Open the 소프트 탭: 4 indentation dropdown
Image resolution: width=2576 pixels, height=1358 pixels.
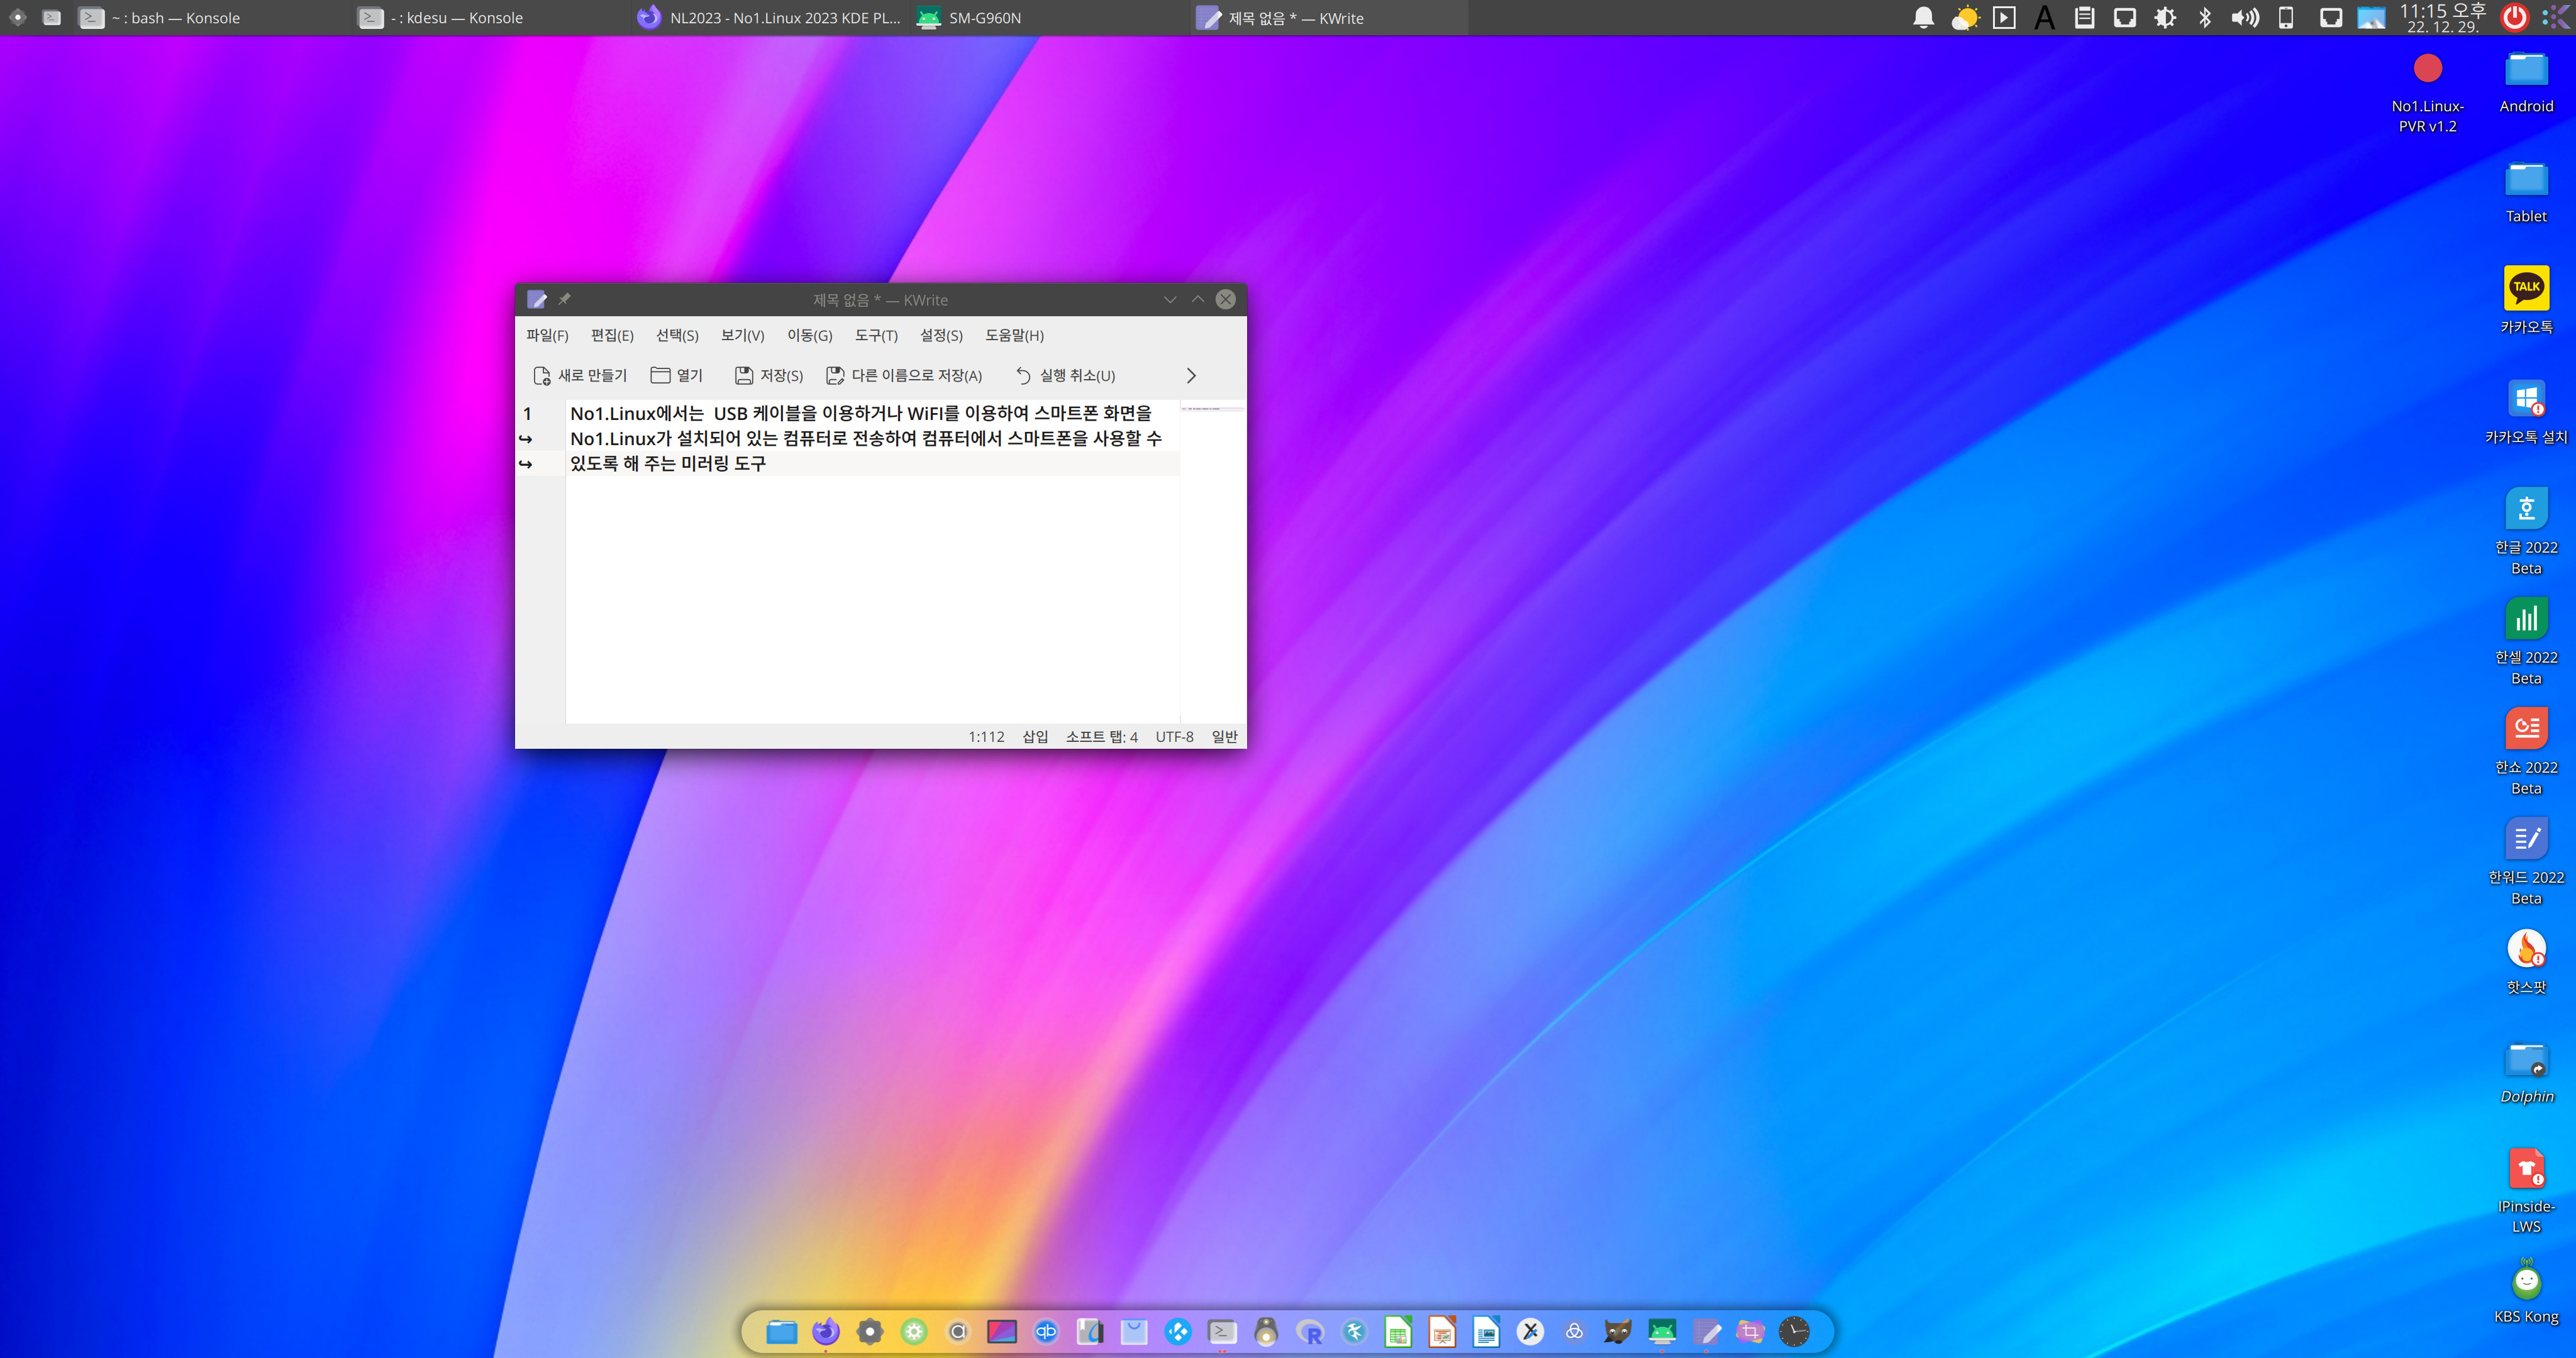pos(1101,737)
